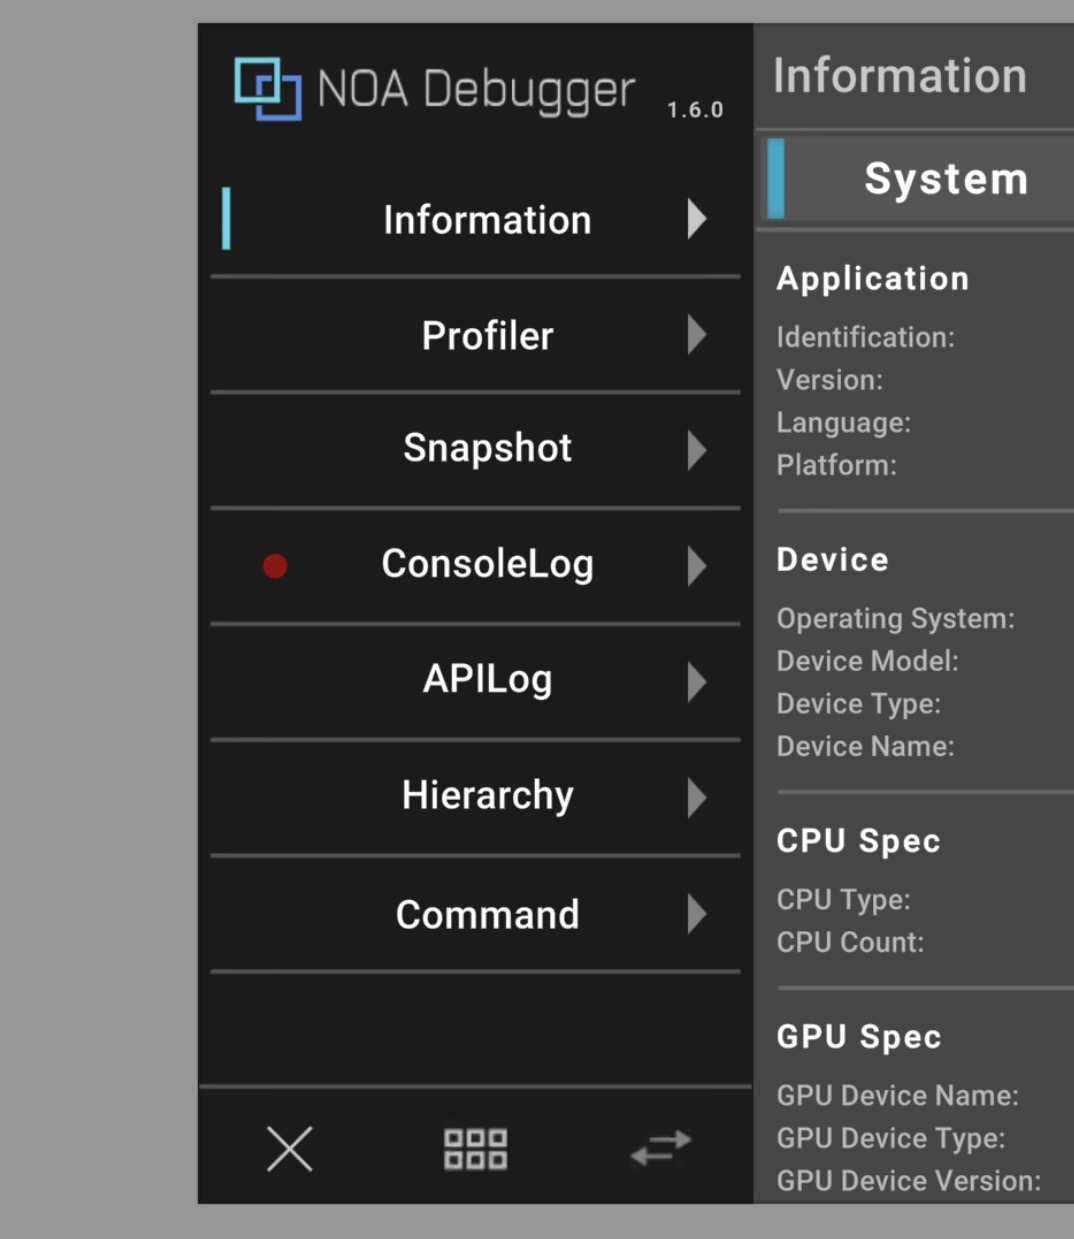Click the red dot indicator beside ConsoleLog
The height and width of the screenshot is (1239, 1074).
pos(275,566)
